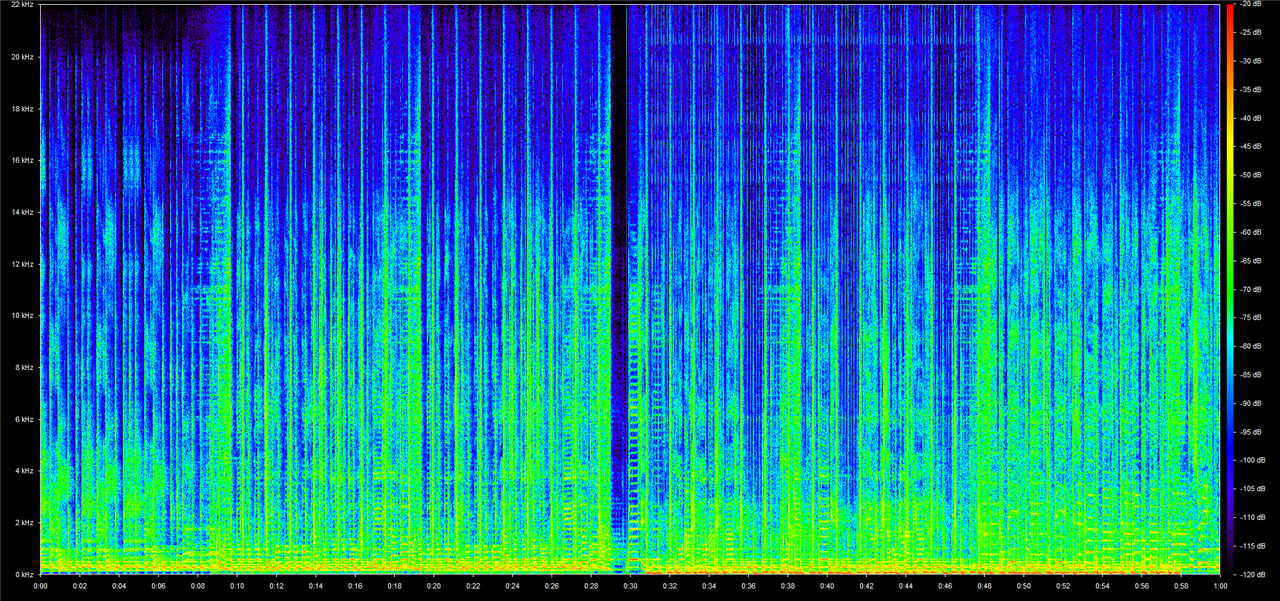This screenshot has width=1280, height=601.
Task: Select the 0:20 time axis marker
Action: (x=434, y=586)
